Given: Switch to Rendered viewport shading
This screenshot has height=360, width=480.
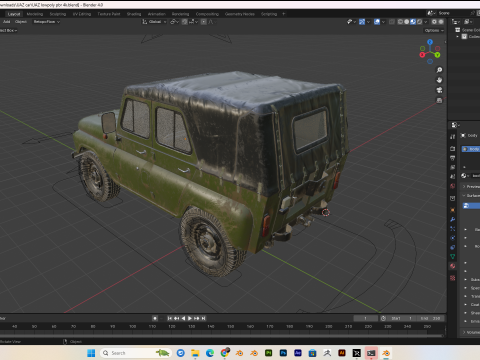Looking at the screenshot, I should click(419, 22).
